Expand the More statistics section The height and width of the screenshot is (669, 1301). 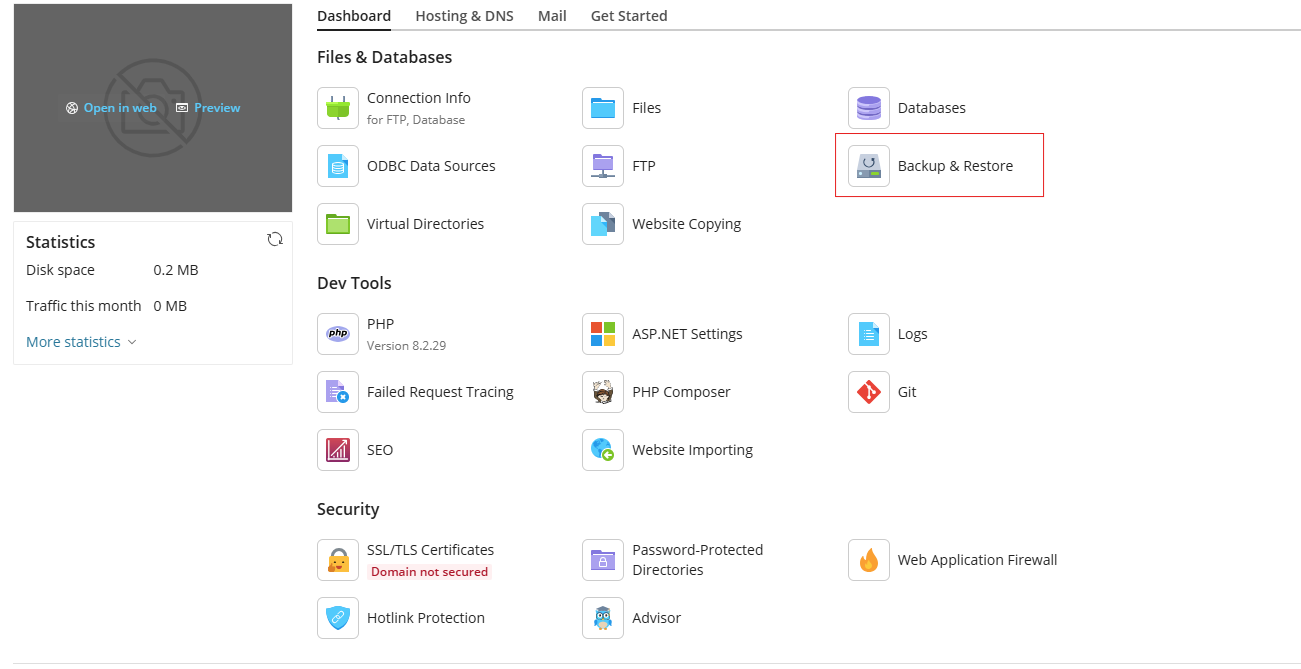pos(81,342)
